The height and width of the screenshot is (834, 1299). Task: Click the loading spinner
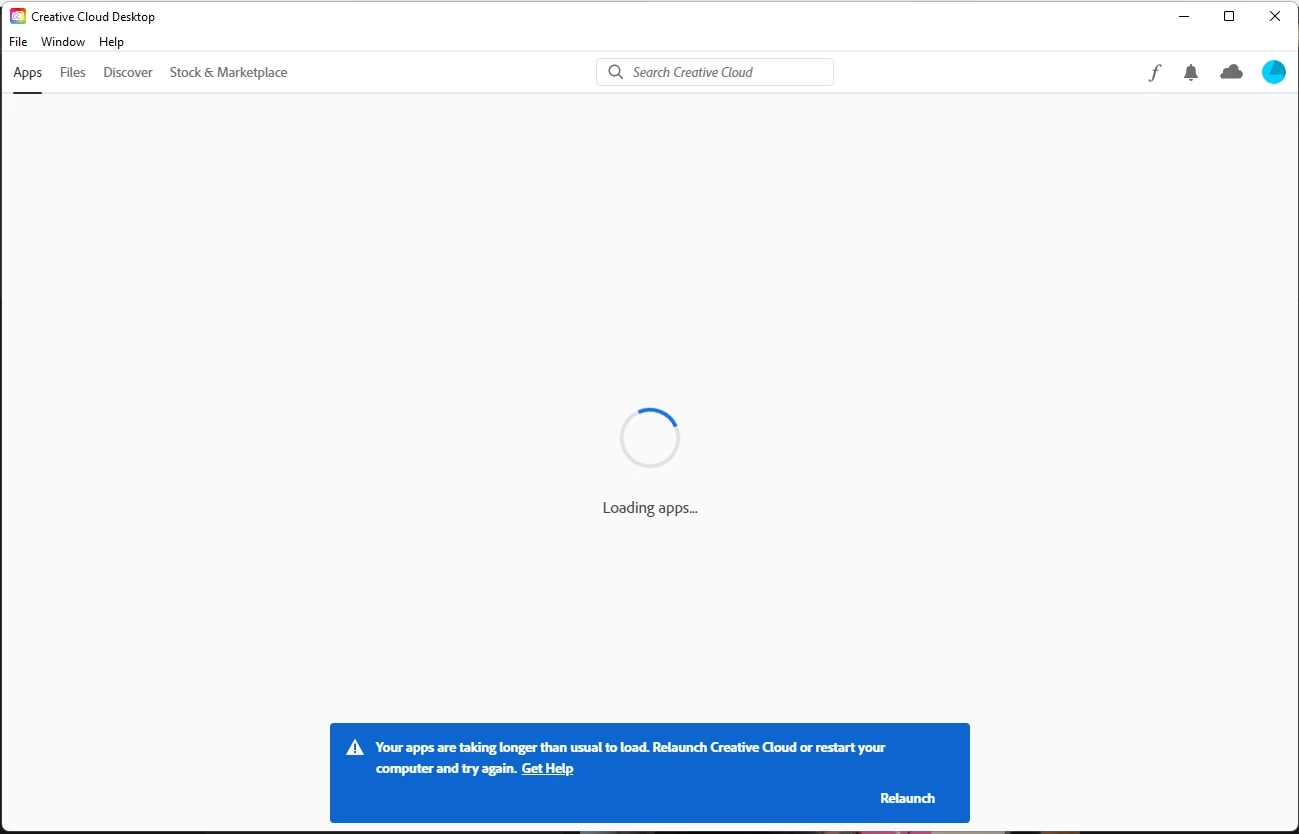(650, 438)
